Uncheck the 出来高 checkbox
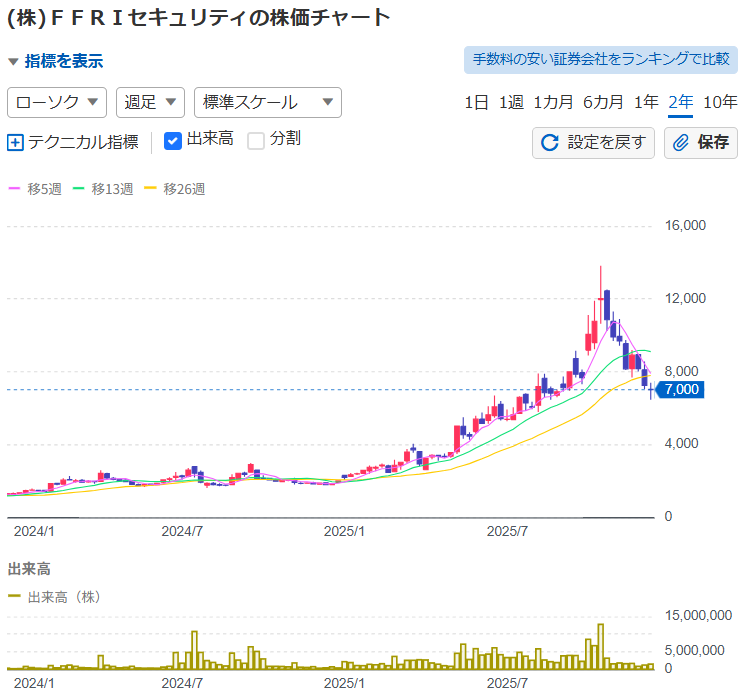The image size is (749, 693). click(172, 140)
